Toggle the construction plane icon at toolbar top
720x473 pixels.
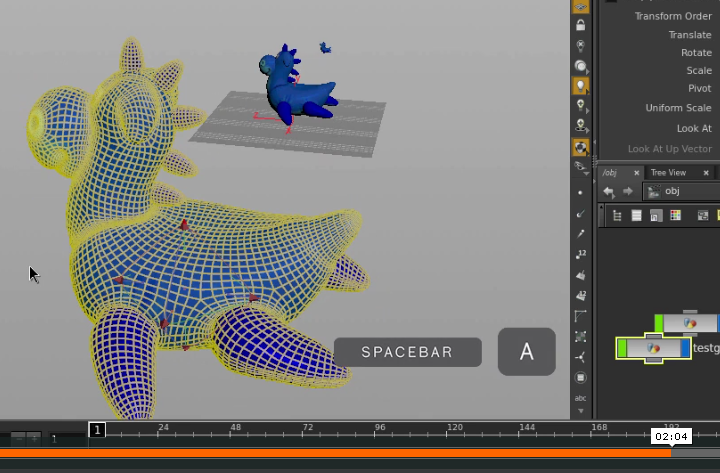[580, 6]
